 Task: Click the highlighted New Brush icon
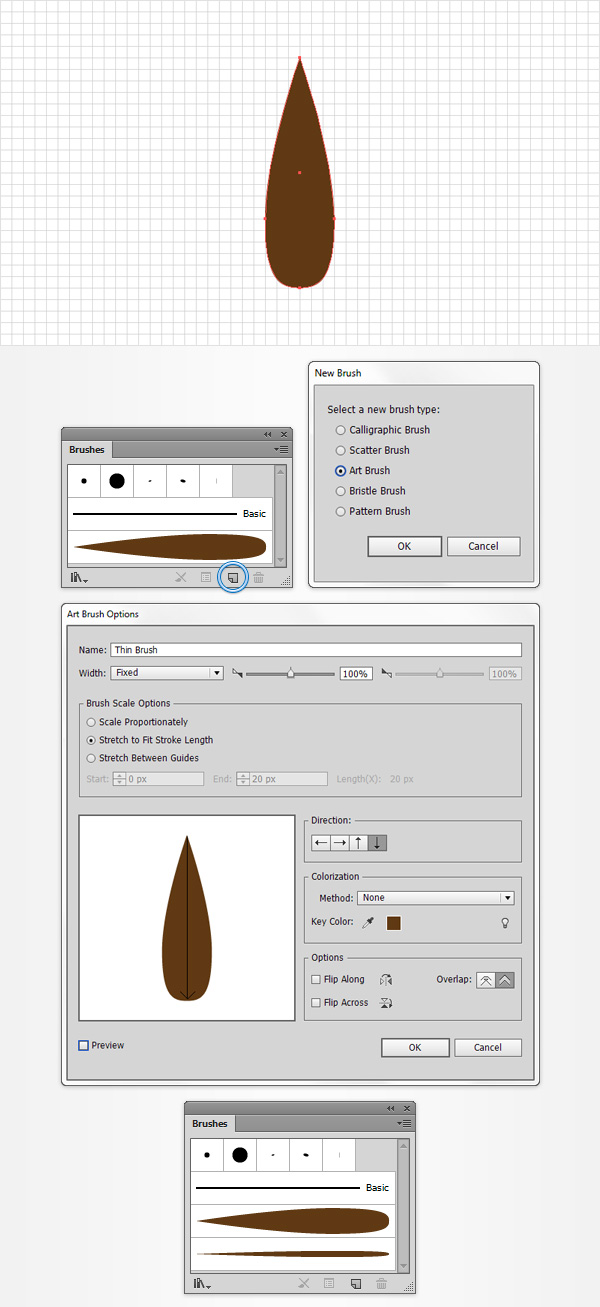(x=232, y=577)
